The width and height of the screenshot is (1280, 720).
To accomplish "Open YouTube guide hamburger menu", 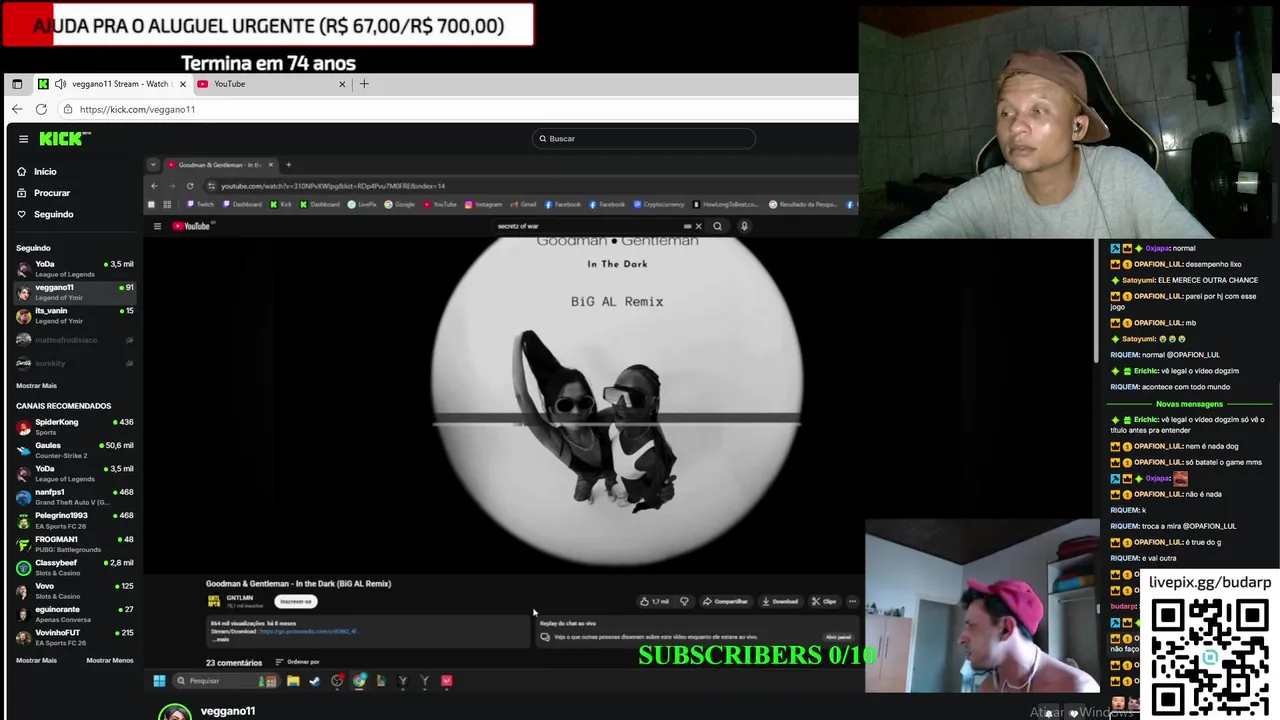I will point(157,226).
